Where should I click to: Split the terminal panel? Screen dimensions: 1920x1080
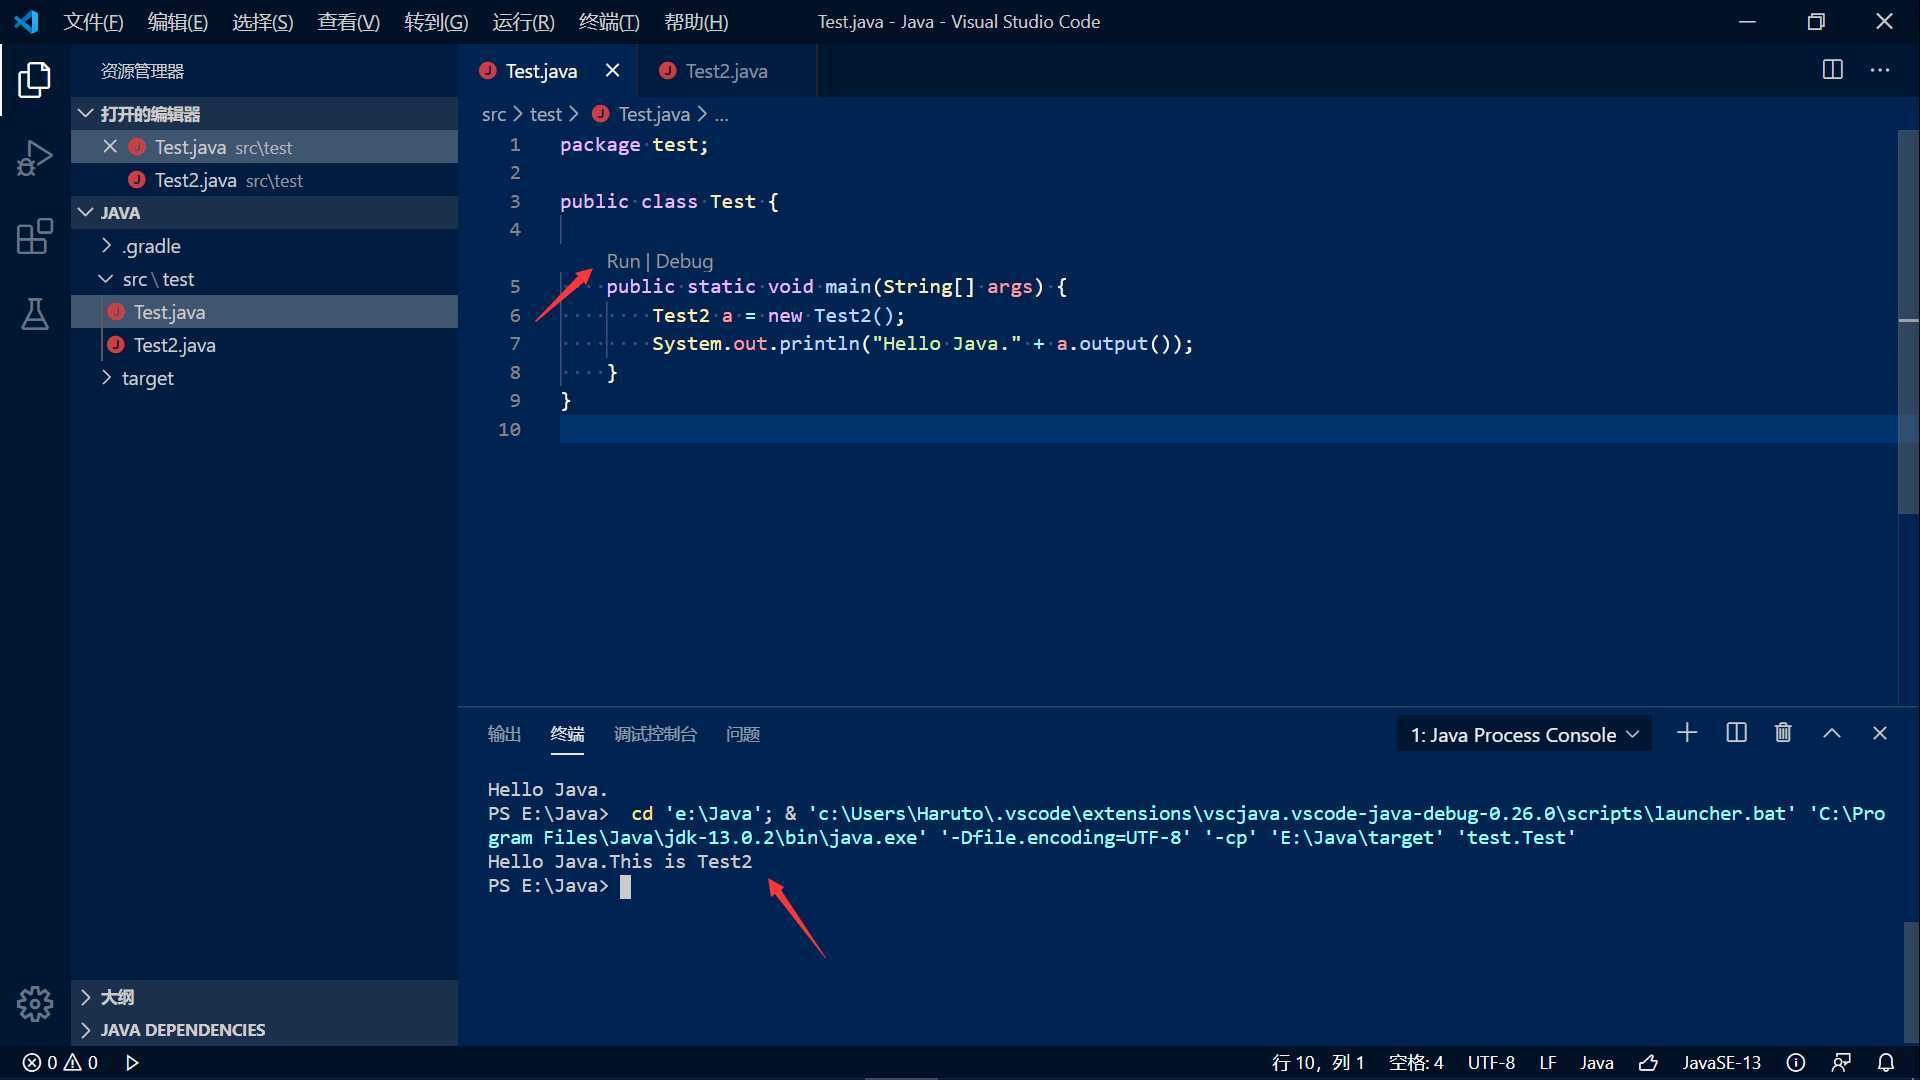(x=1736, y=733)
